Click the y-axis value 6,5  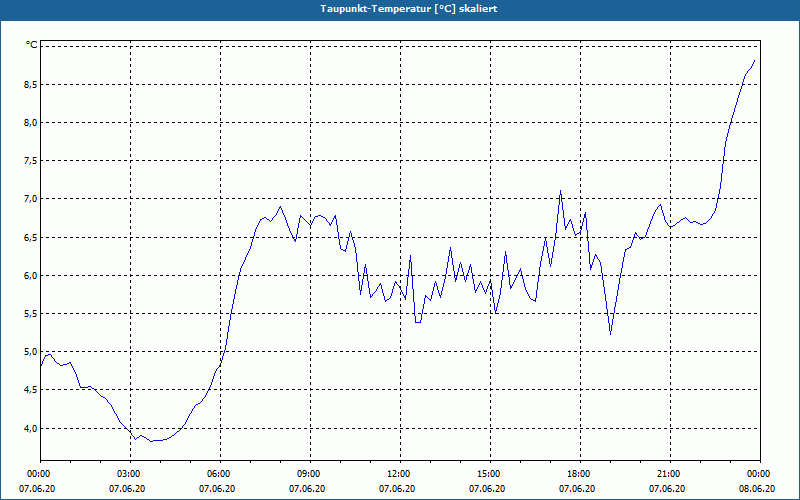(31, 237)
